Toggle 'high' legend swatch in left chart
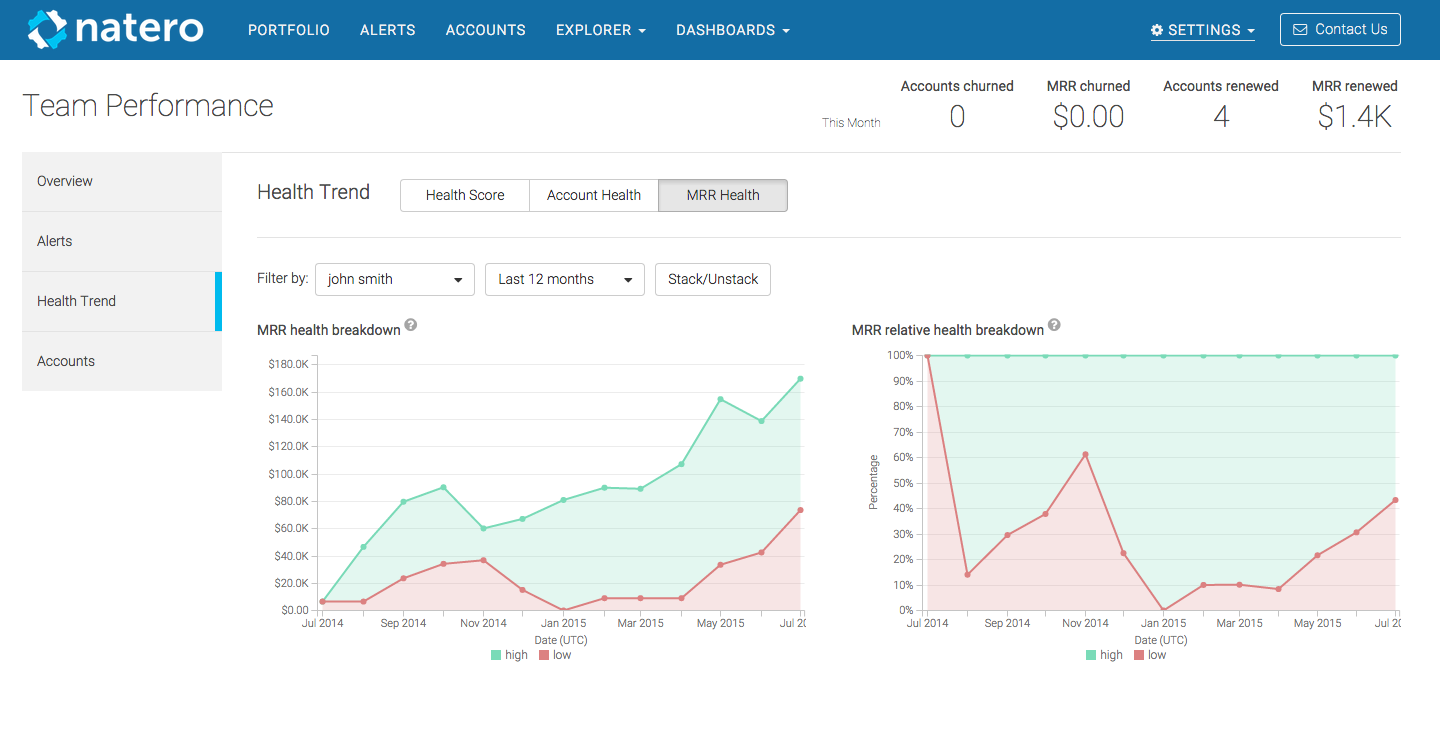 tap(496, 655)
